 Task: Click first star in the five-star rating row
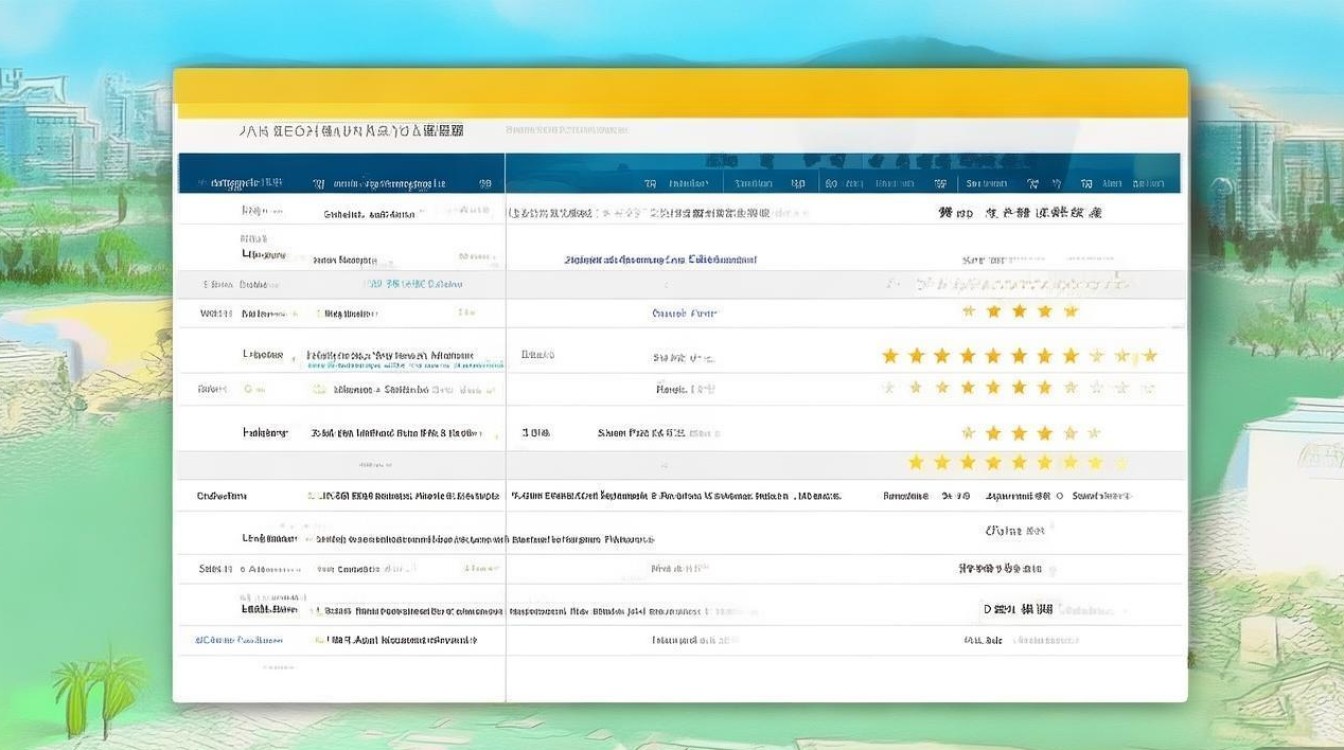click(968, 312)
